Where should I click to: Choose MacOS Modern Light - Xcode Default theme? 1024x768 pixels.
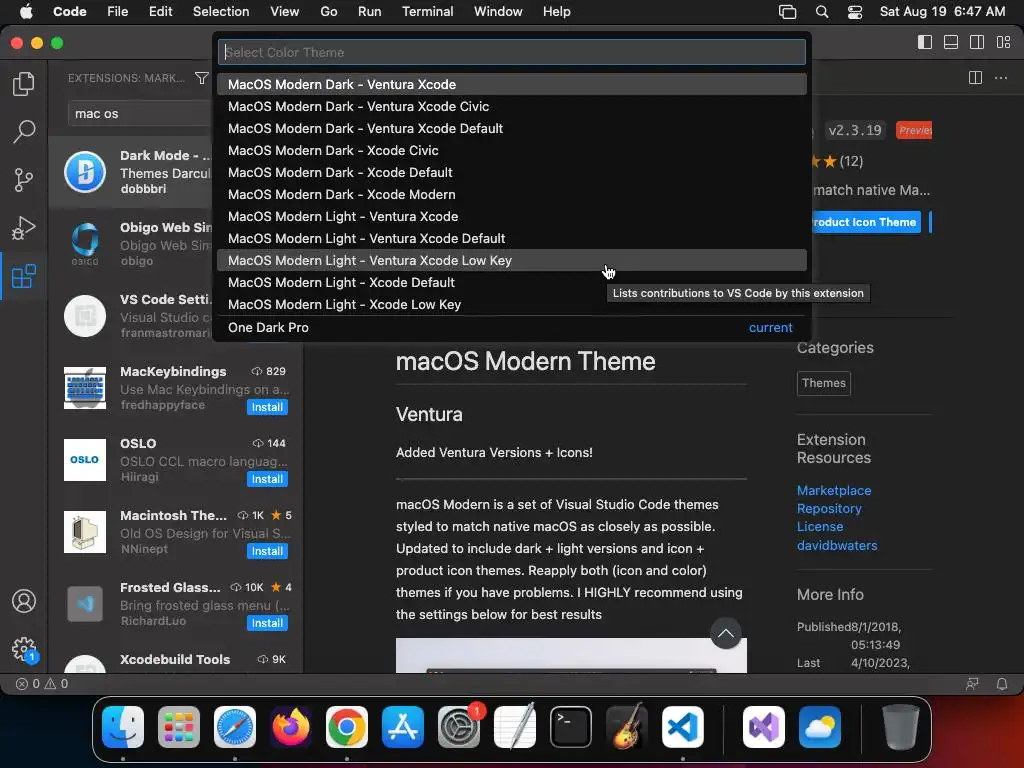(512, 283)
